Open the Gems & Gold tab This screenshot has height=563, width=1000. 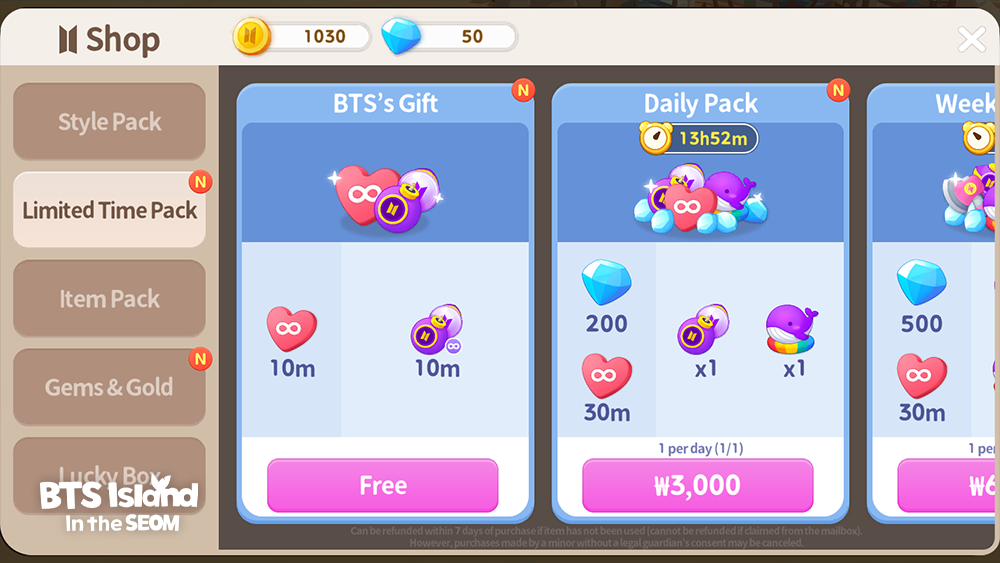pyautogui.click(x=109, y=387)
